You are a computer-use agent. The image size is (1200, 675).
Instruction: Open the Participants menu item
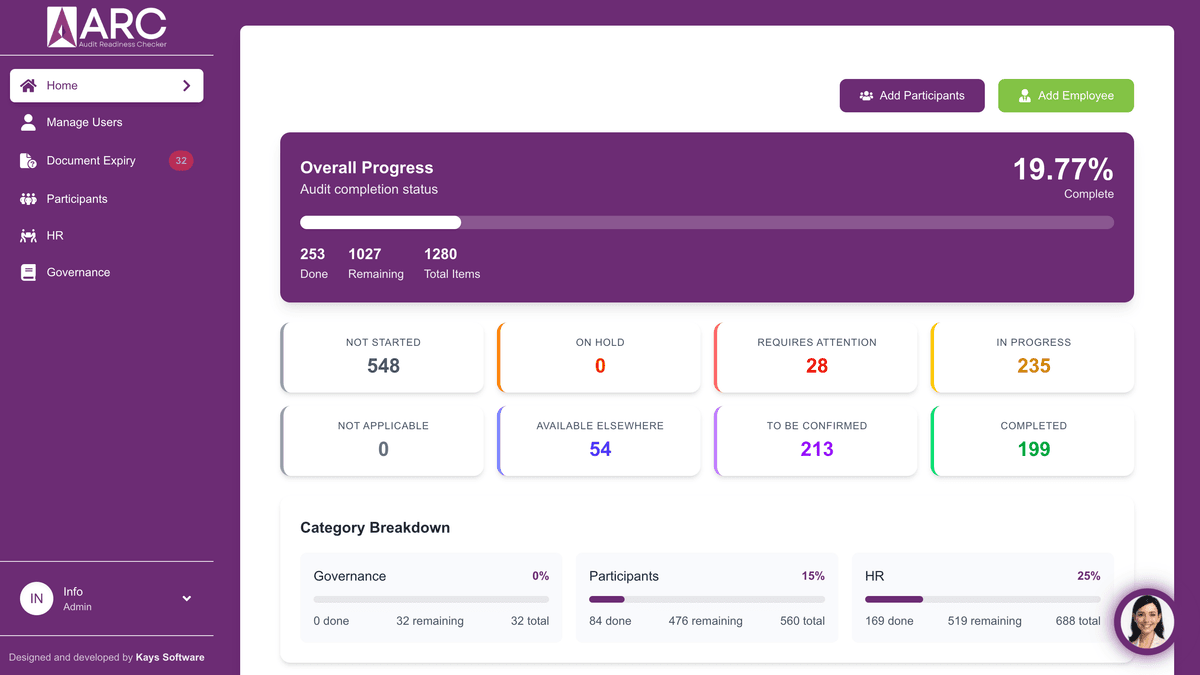pyautogui.click(x=77, y=199)
